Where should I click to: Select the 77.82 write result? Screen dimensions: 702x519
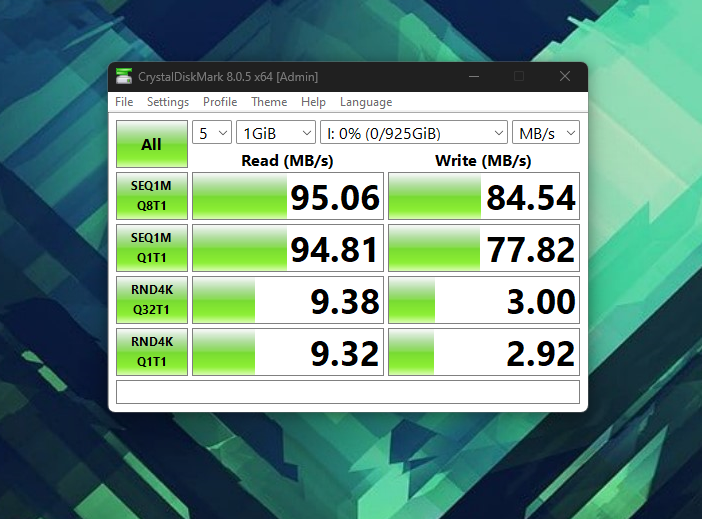point(484,248)
